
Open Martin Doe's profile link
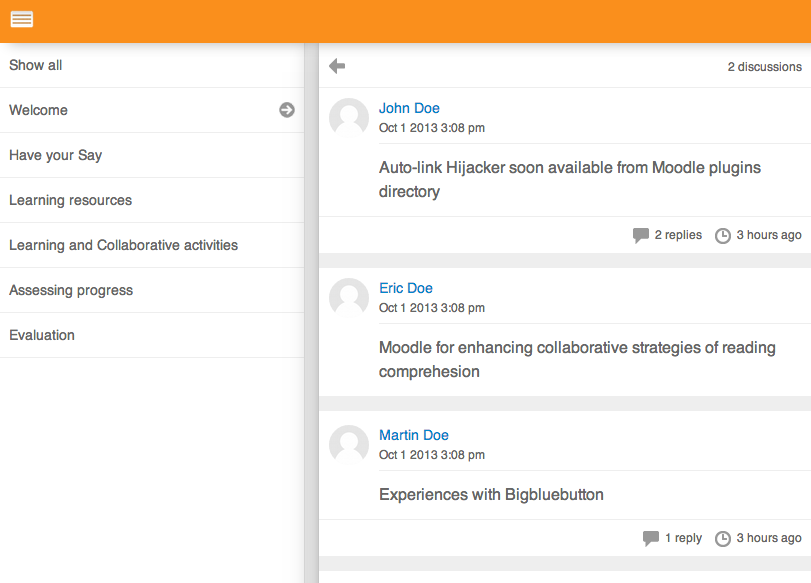(414, 435)
